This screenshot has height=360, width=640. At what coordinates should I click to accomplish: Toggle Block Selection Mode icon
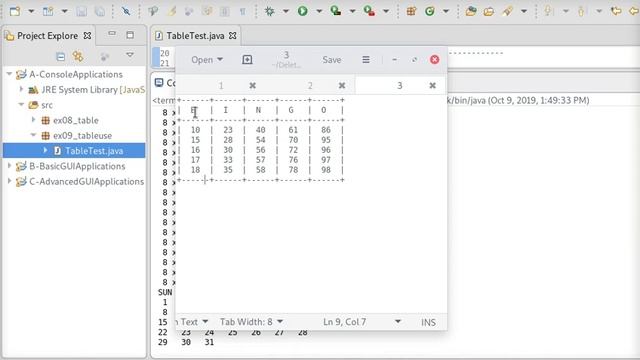point(224,11)
